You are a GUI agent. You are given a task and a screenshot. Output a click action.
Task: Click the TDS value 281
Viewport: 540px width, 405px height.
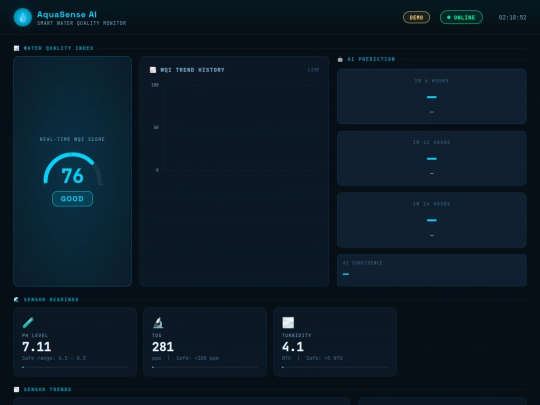163,347
